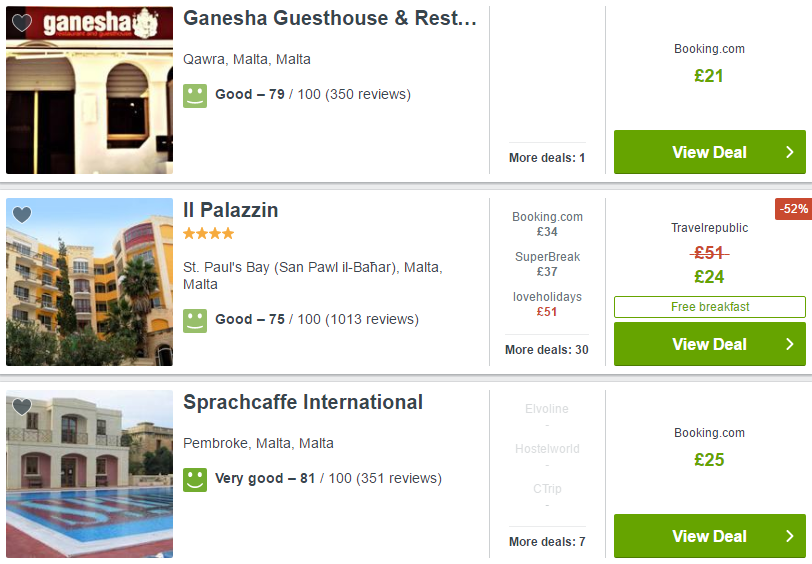Click the four-star rating of Il Palazzin
Image resolution: width=812 pixels, height=564 pixels.
click(209, 234)
